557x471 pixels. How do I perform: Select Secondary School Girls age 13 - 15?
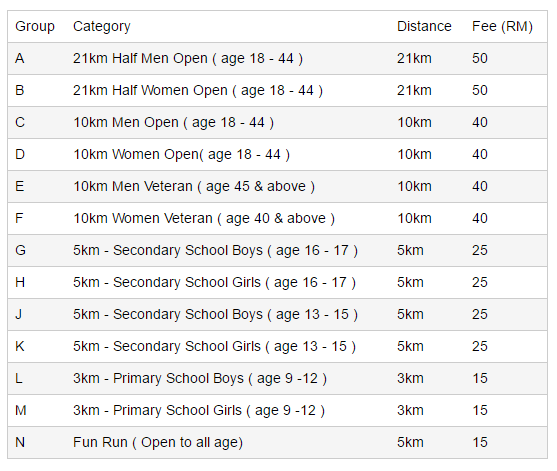click(214, 346)
